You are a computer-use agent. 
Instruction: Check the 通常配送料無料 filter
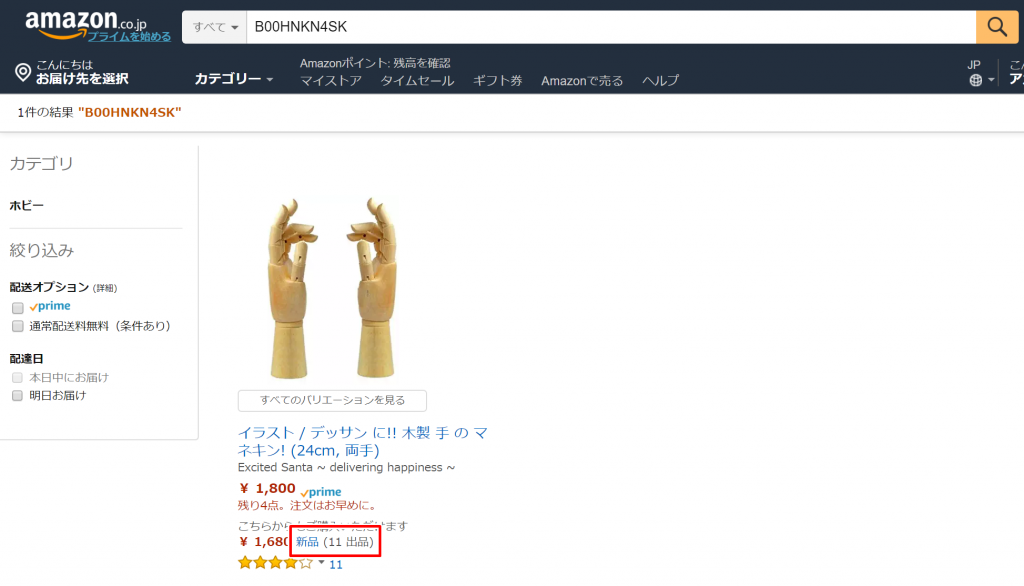pos(18,326)
